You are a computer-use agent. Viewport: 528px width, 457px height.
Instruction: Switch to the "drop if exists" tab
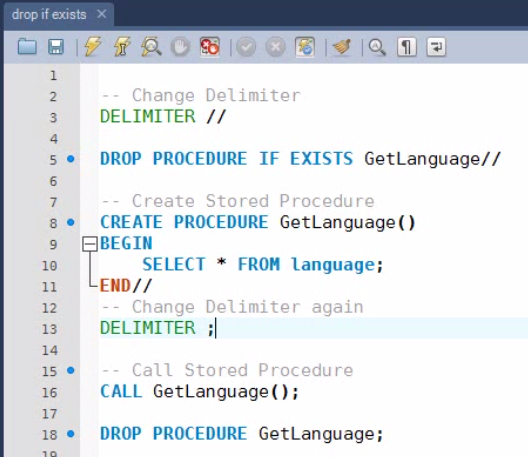coord(49,14)
